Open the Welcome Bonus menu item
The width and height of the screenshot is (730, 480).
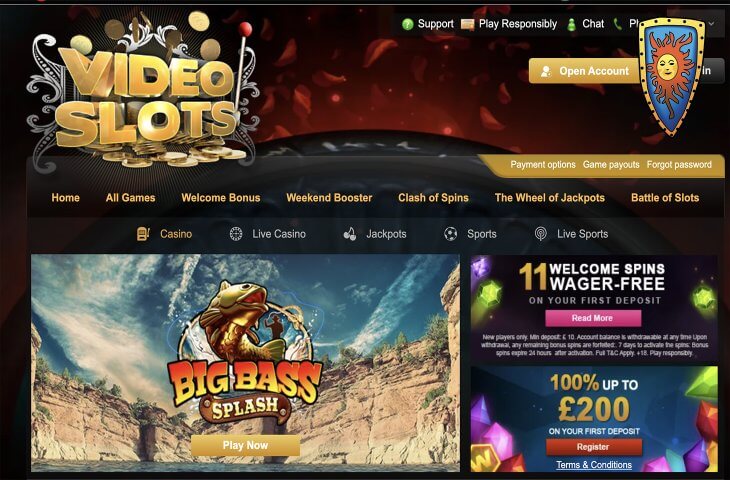click(221, 198)
